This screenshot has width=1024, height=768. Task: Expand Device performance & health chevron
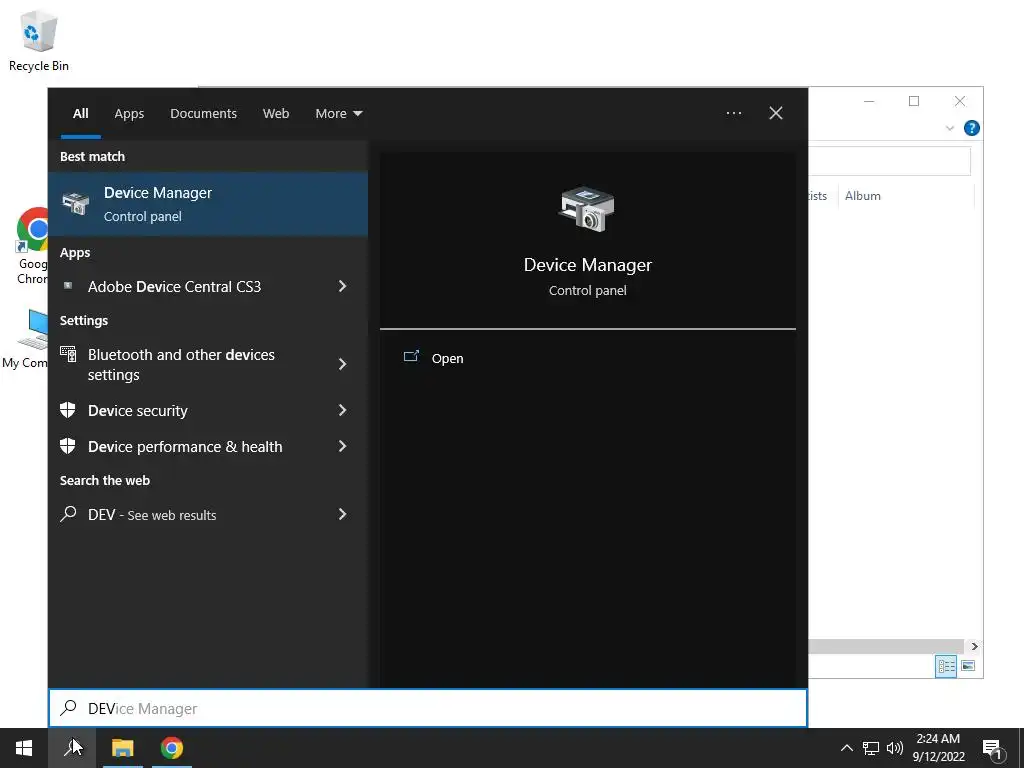(342, 446)
